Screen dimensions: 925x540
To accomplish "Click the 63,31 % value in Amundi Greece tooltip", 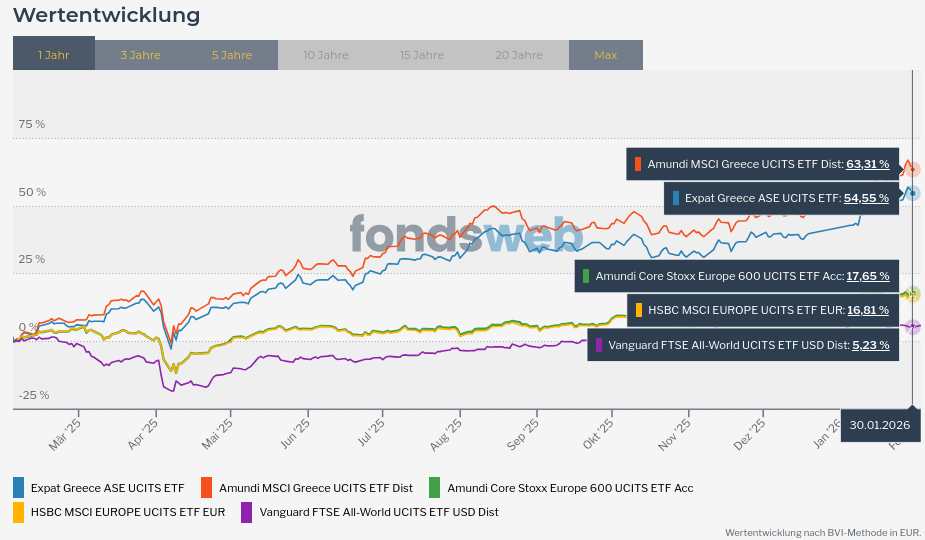I will [x=868, y=164].
